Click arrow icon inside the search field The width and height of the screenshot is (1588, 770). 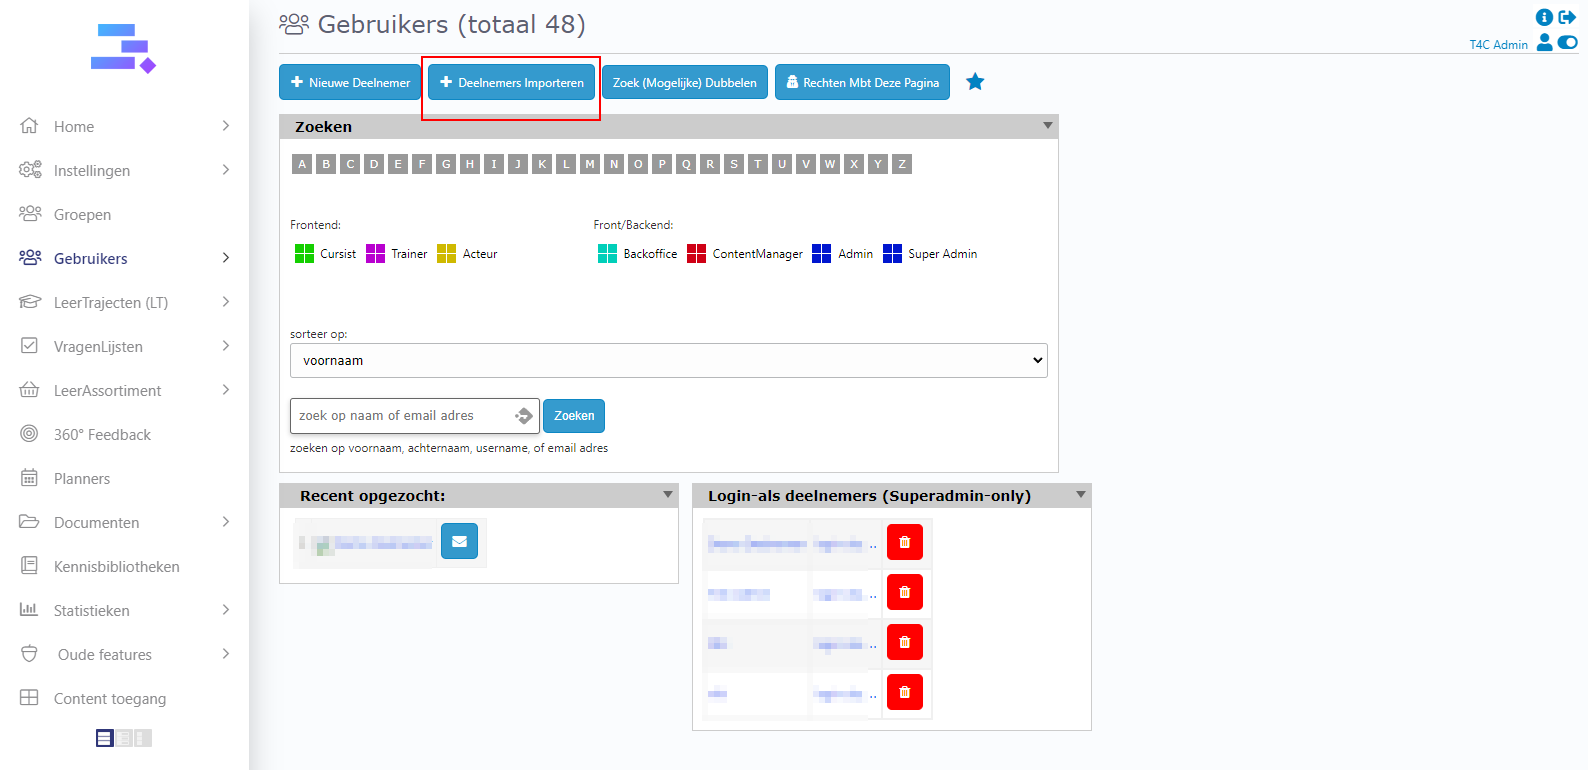point(523,416)
